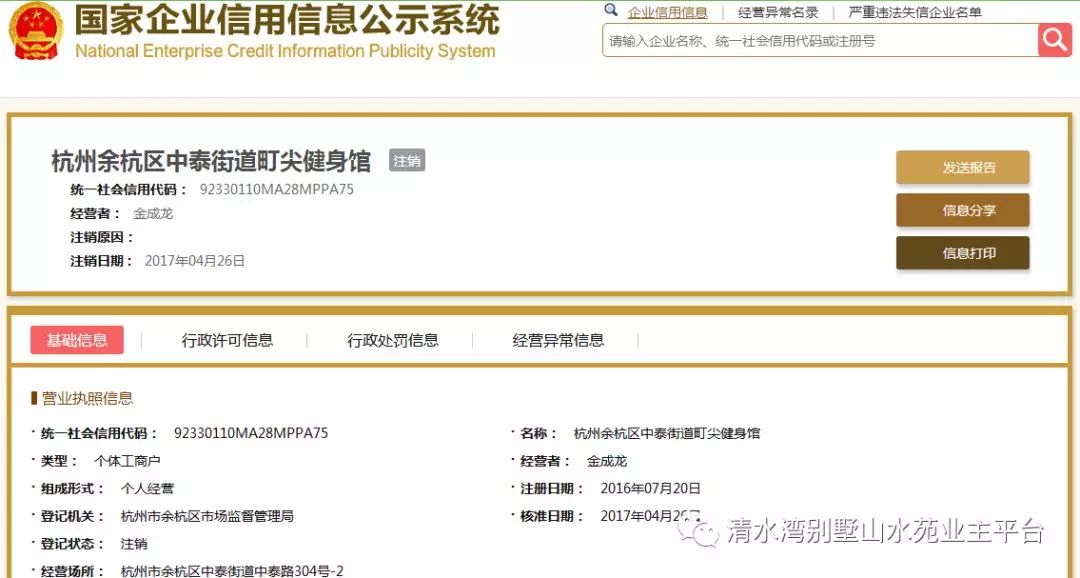Click license section credit code value
Viewport: 1080px width, 578px height.
tap(251, 433)
